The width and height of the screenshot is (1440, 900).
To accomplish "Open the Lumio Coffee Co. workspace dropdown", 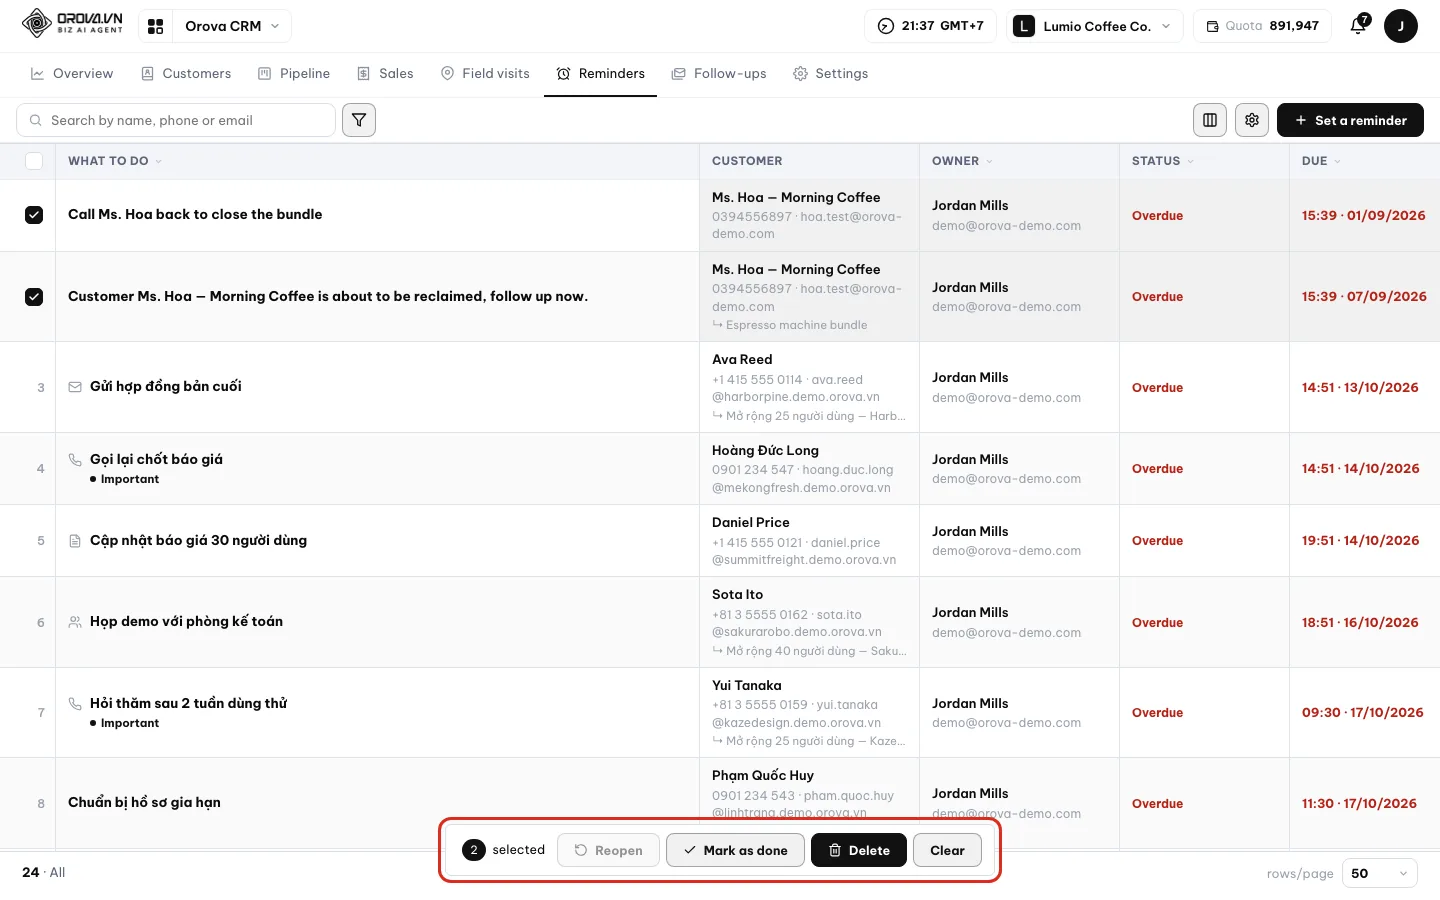I will click(x=1095, y=26).
